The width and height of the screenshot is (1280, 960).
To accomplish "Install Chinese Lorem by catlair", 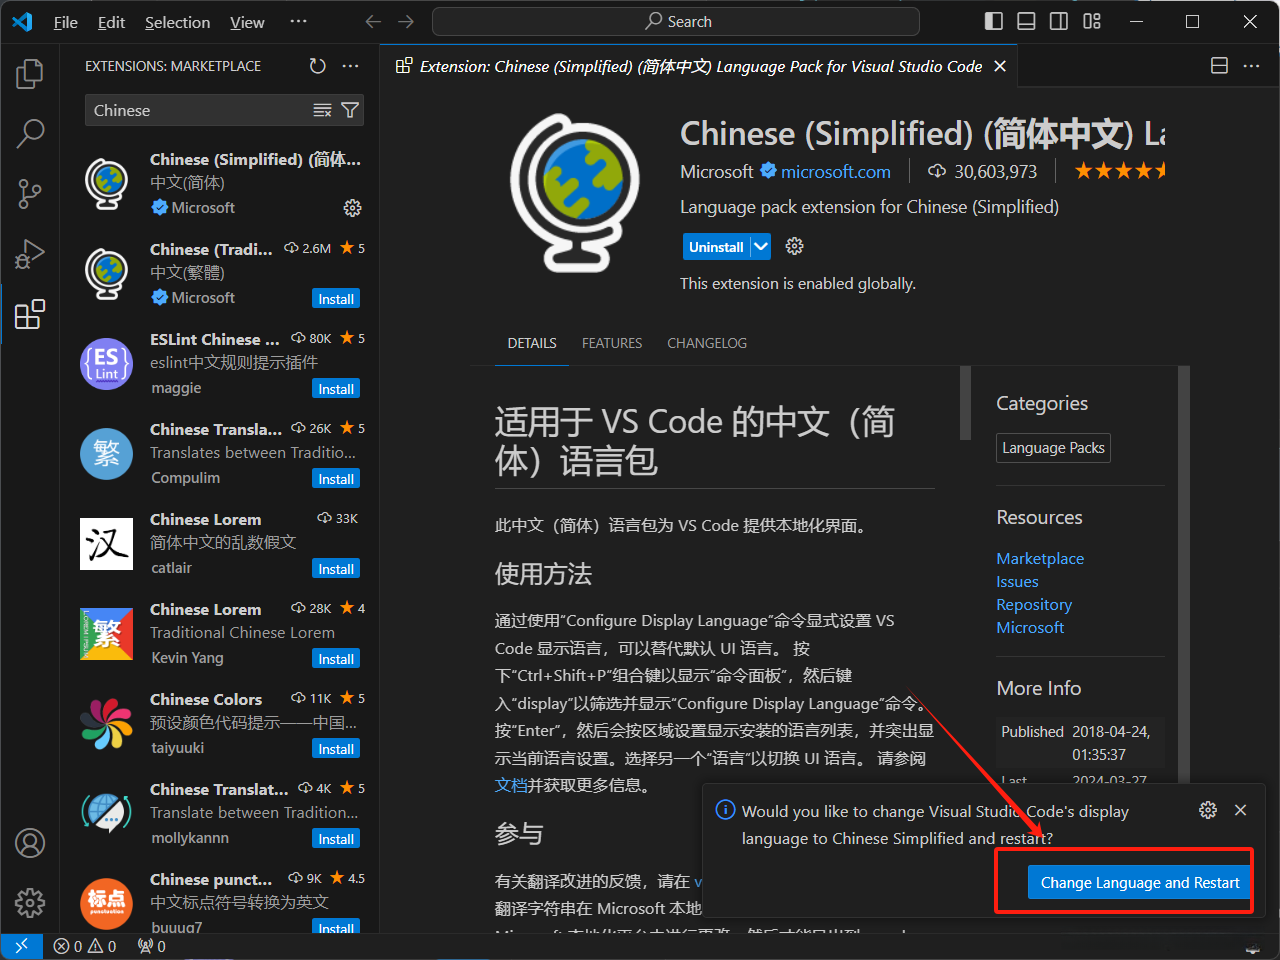I will [x=336, y=569].
